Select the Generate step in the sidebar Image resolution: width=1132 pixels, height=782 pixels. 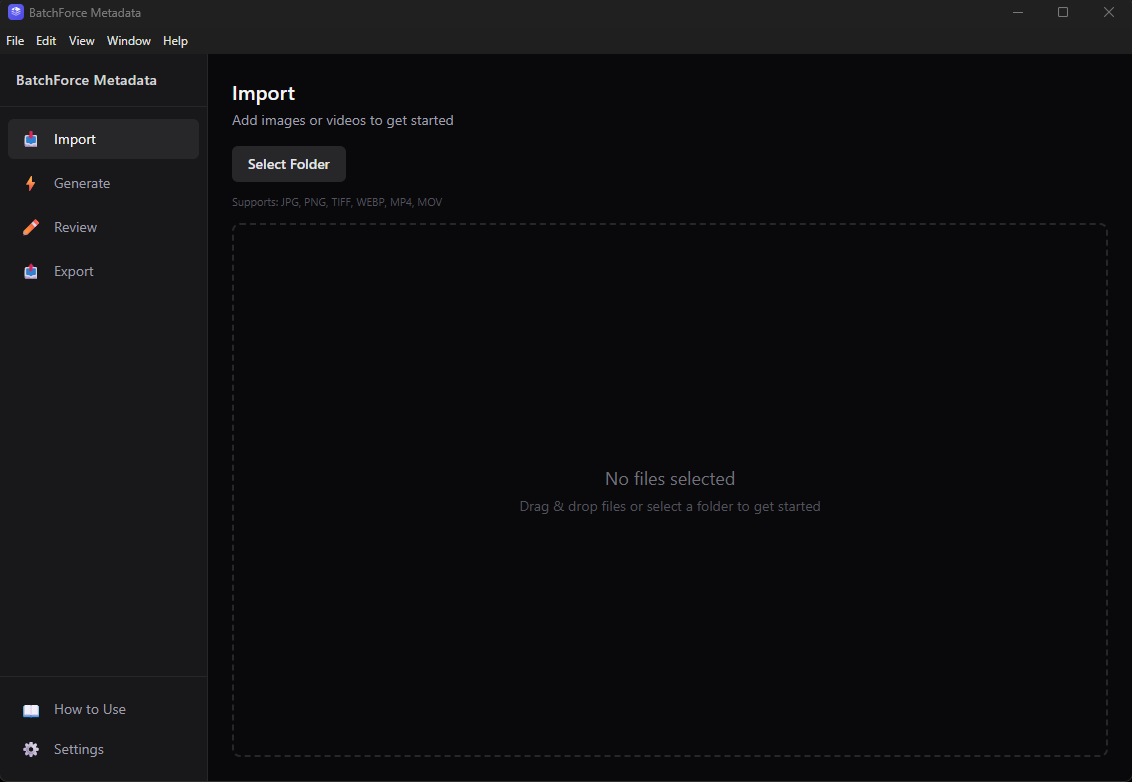81,183
